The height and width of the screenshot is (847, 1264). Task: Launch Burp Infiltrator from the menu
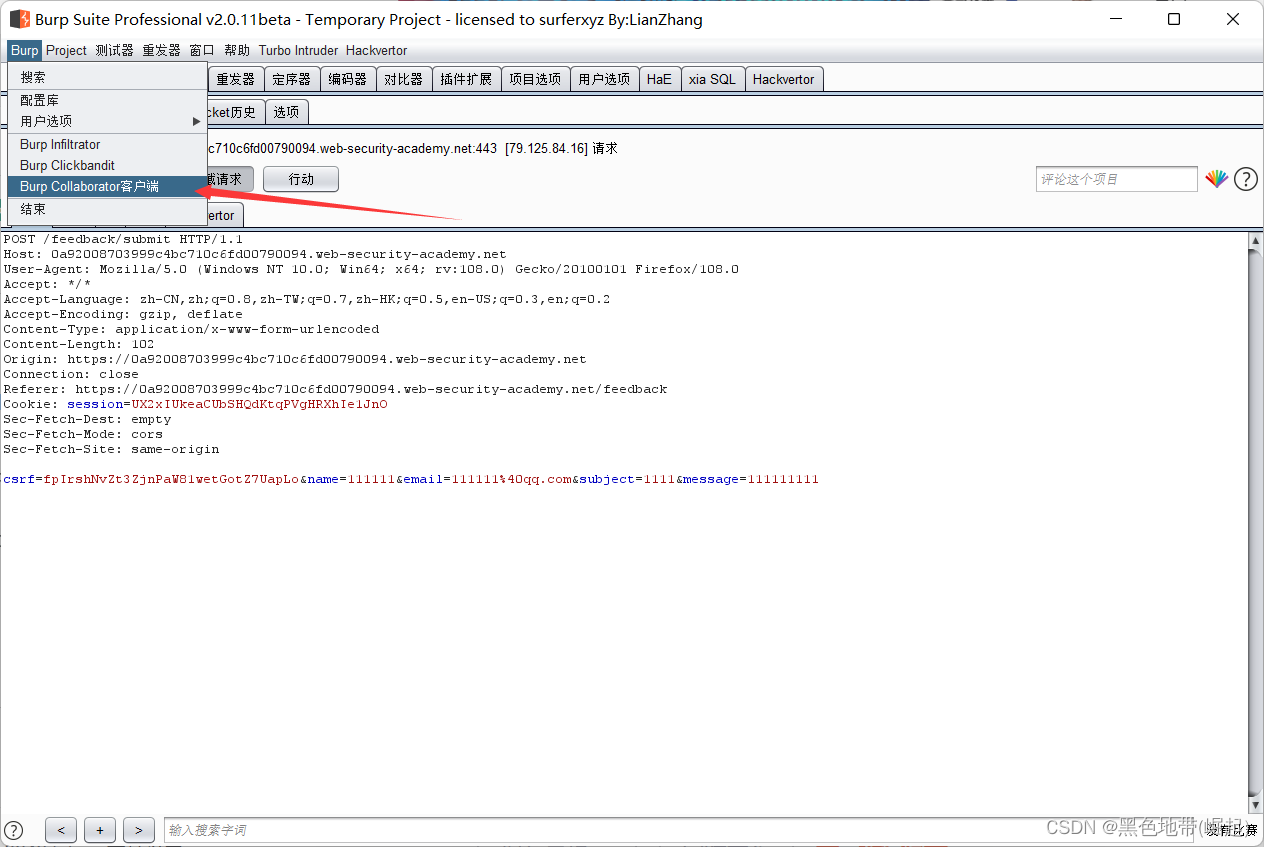click(x=107, y=145)
